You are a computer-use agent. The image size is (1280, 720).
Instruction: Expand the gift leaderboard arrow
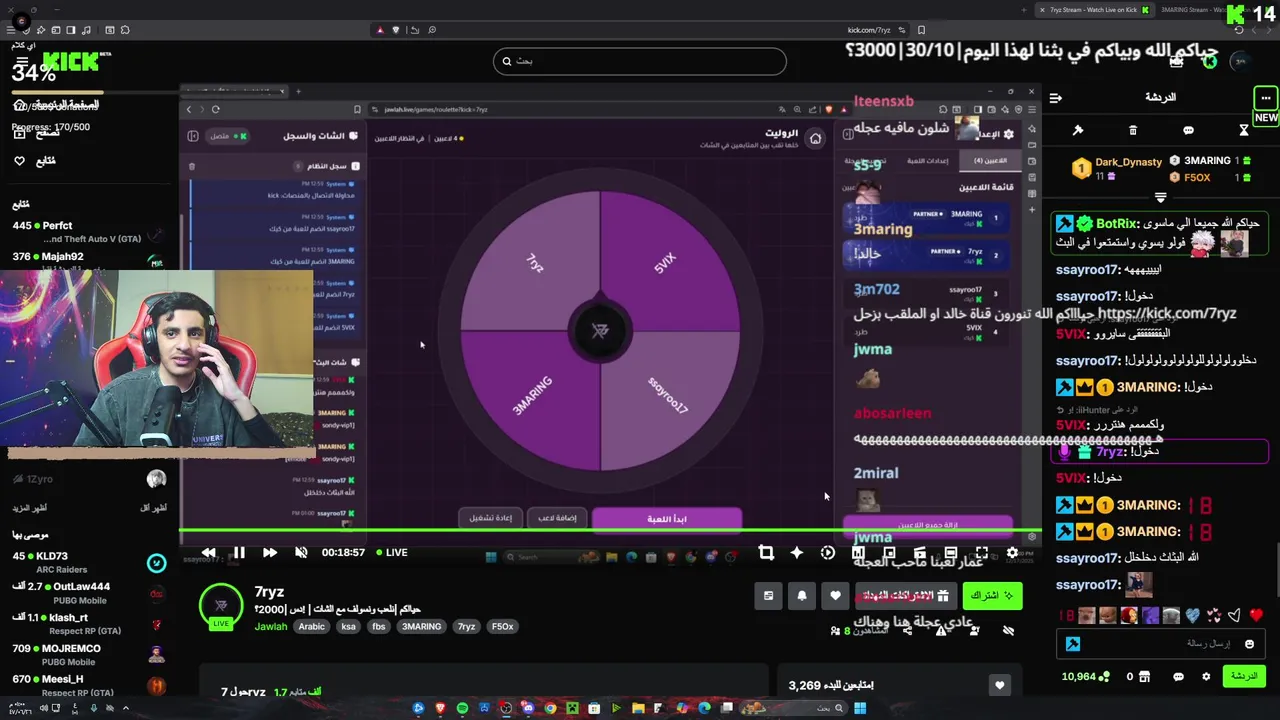click(1161, 197)
